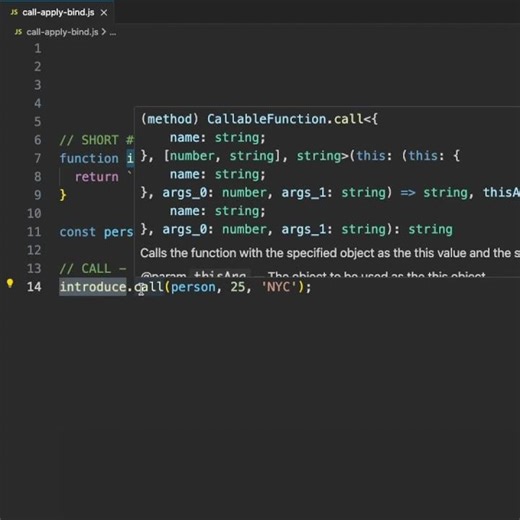This screenshot has width=520, height=520.
Task: Click line number 1 in gutter
Action: [38, 49]
